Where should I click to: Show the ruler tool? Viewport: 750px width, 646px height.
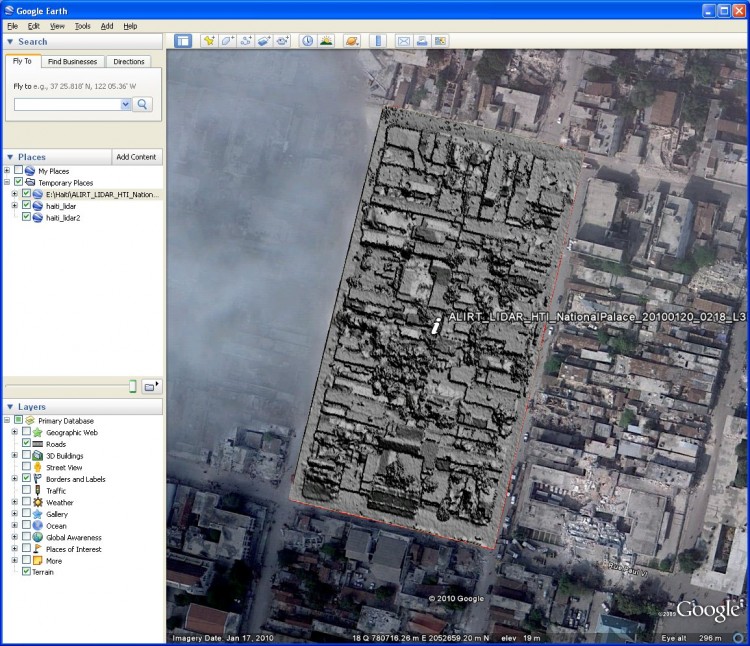point(378,41)
